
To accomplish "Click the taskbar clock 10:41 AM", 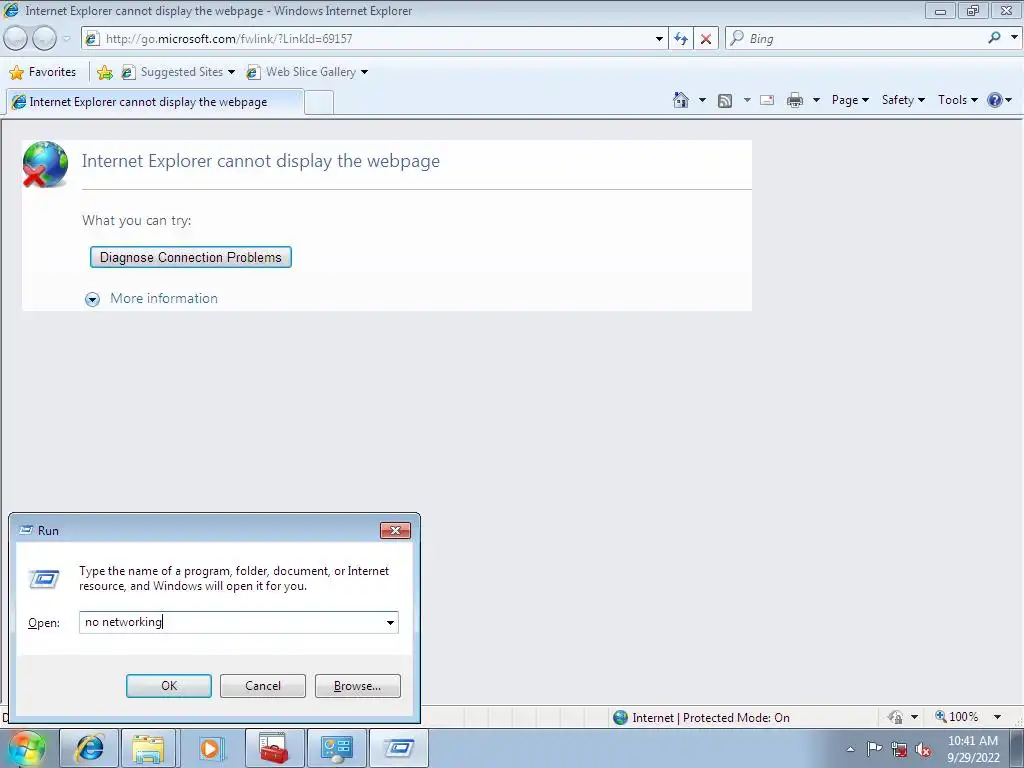I will click(973, 741).
